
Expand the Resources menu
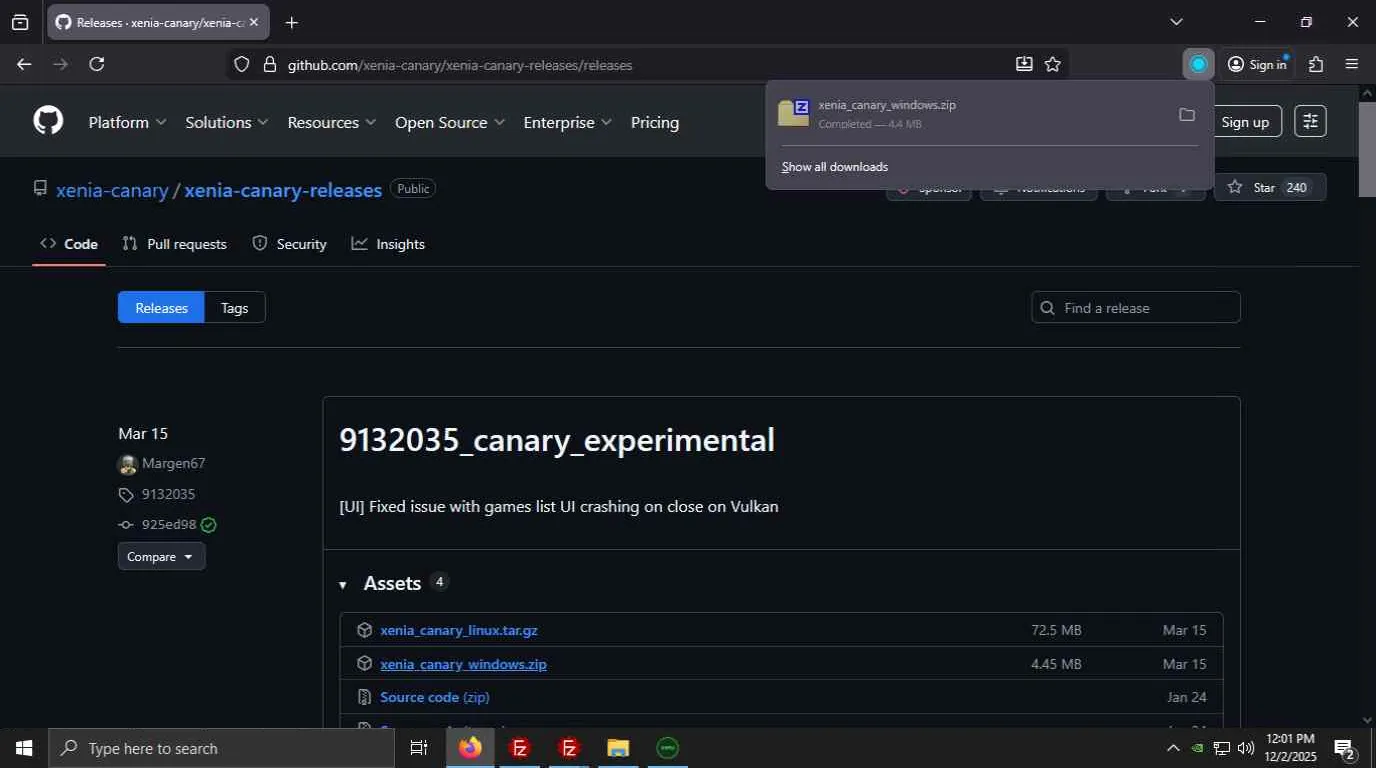pos(332,122)
